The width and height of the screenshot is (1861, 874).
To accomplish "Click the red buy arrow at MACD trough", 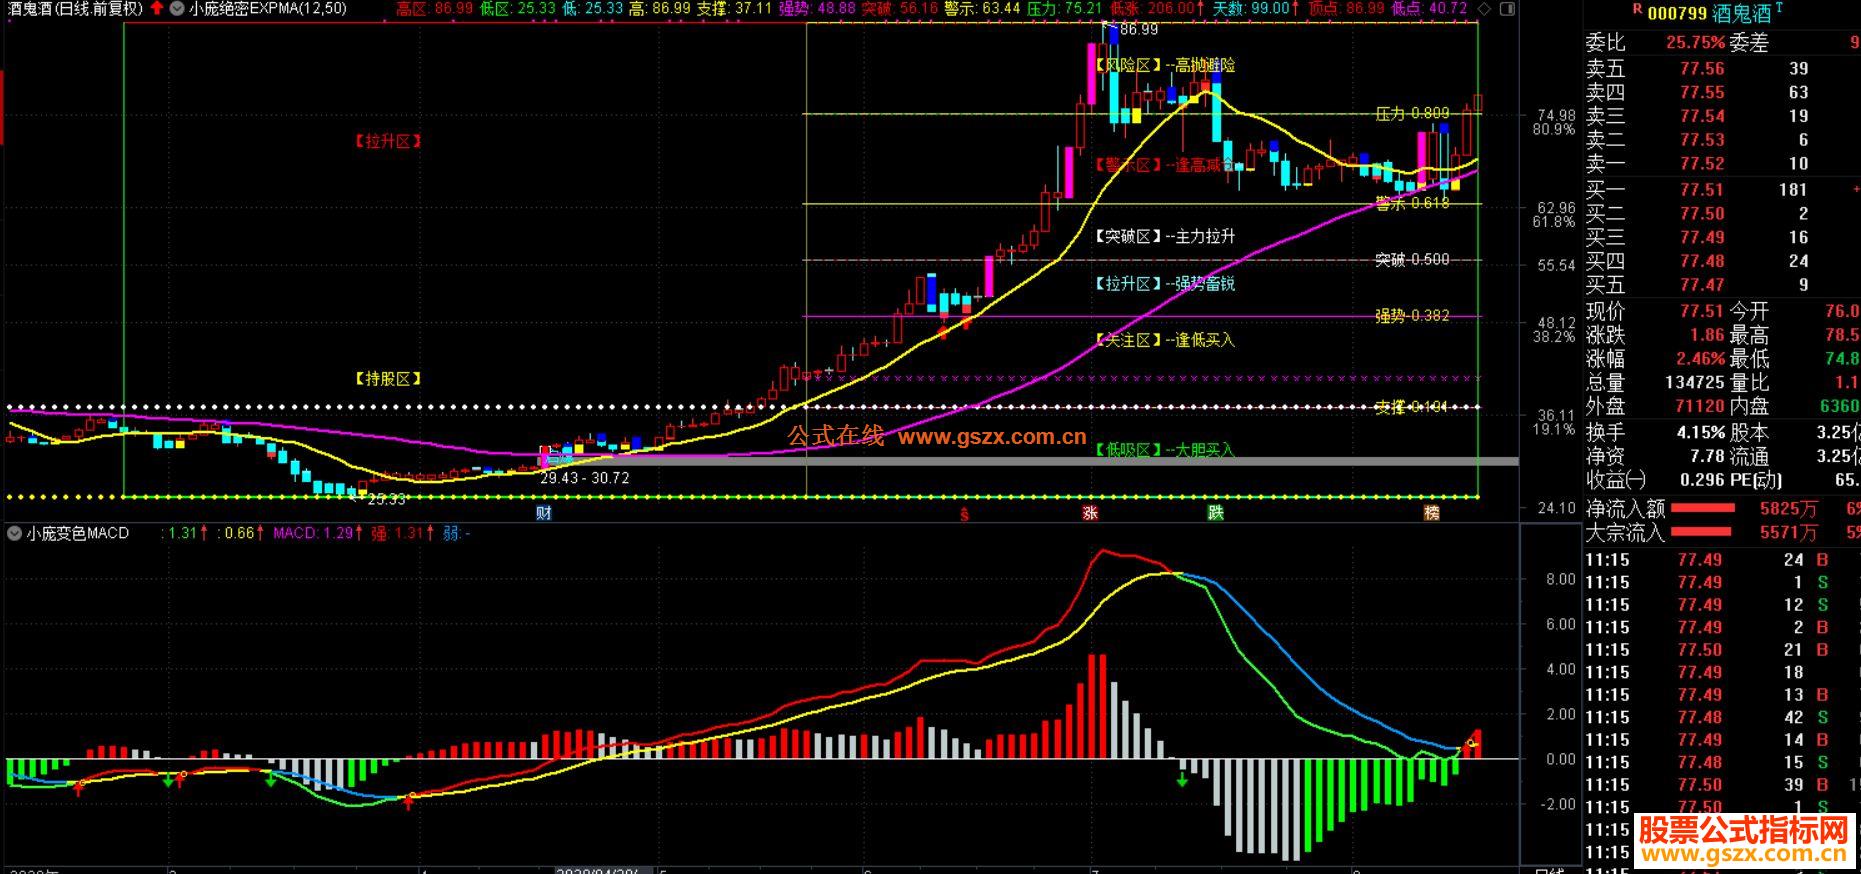I will pyautogui.click(x=408, y=801).
